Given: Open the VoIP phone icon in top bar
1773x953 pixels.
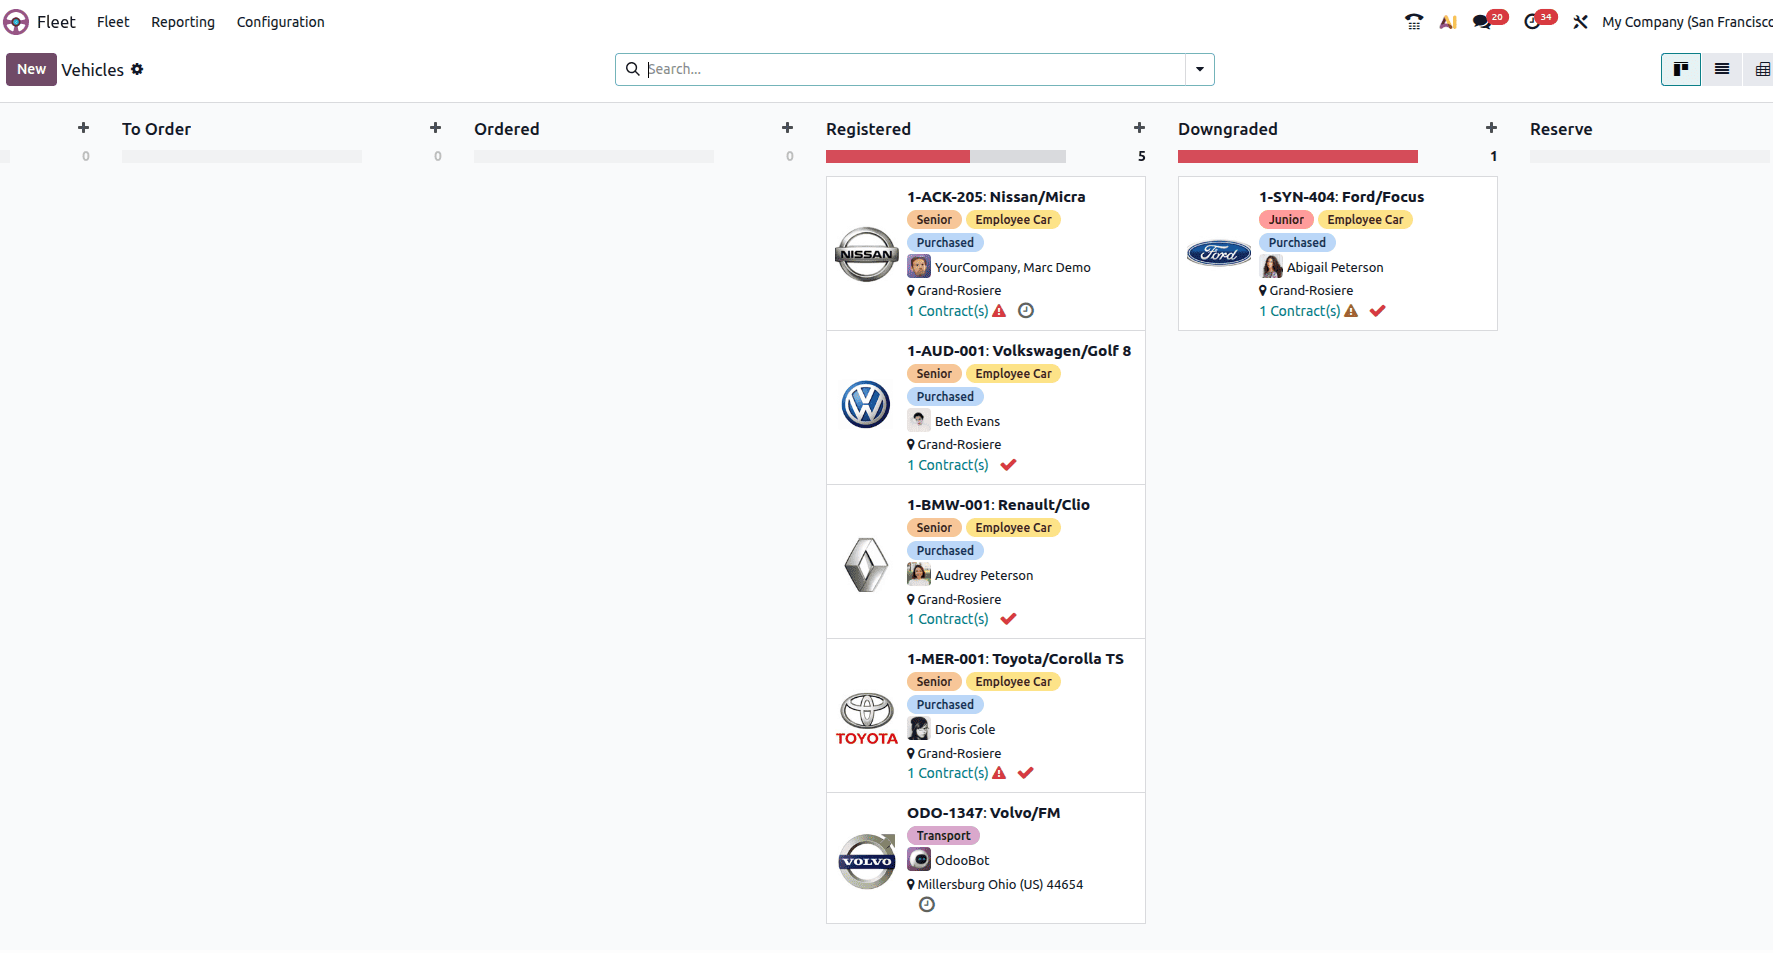Looking at the screenshot, I should [x=1414, y=22].
